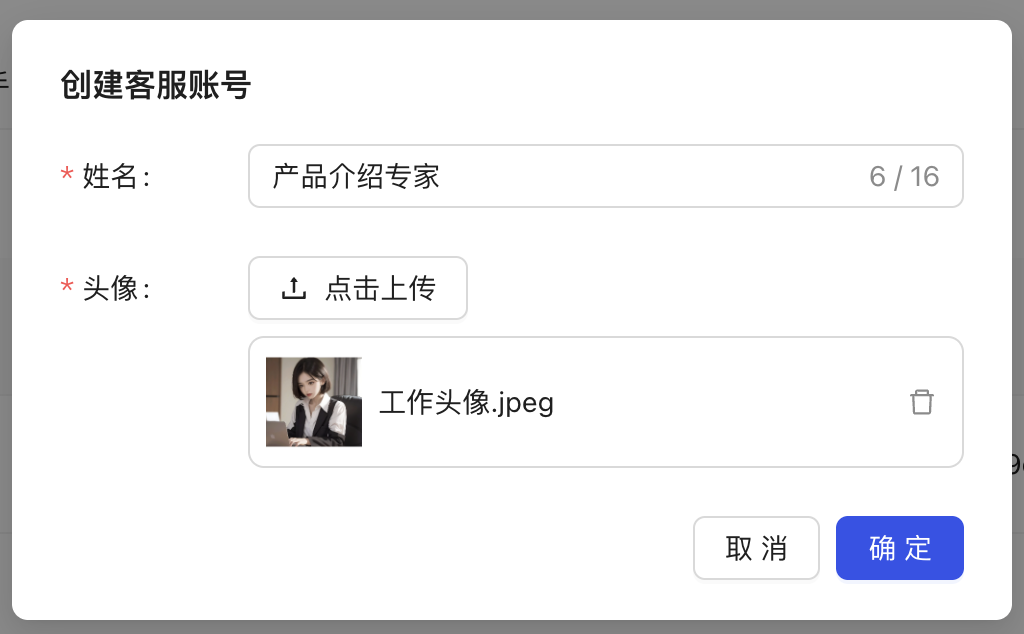Click the trash icon to delete 工作头像.jpeg
Image resolution: width=1024 pixels, height=634 pixels.
(921, 402)
